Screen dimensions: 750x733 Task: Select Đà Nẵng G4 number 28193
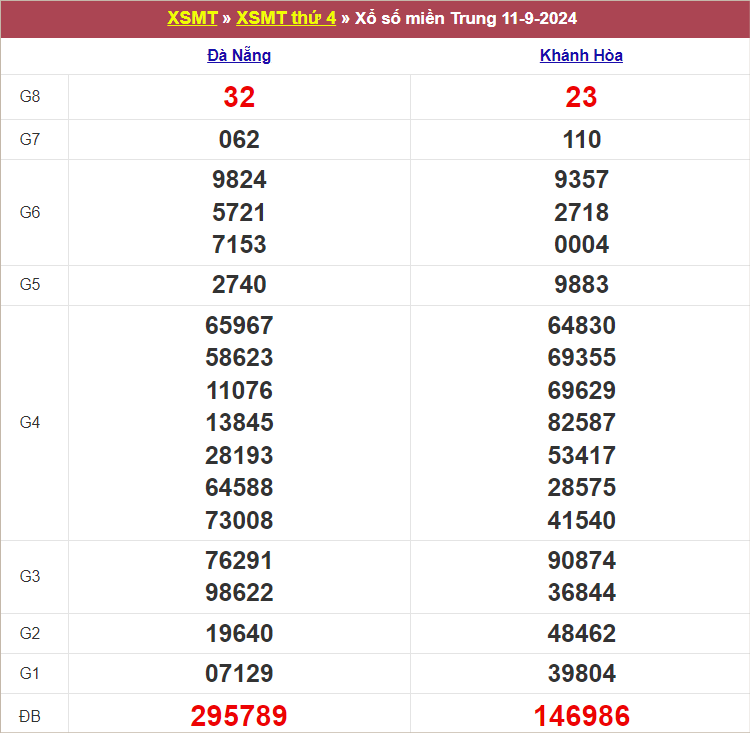(239, 455)
